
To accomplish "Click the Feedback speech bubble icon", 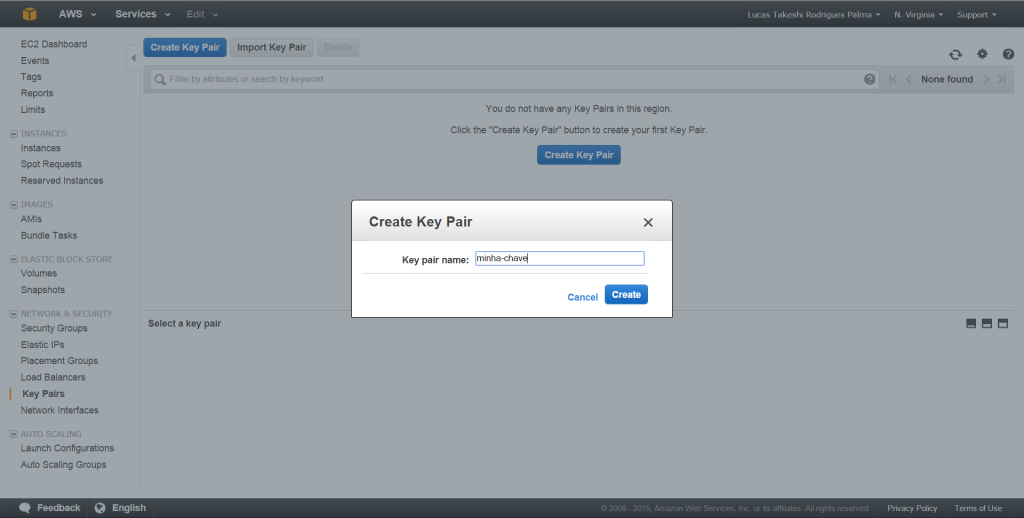I will tap(25, 508).
